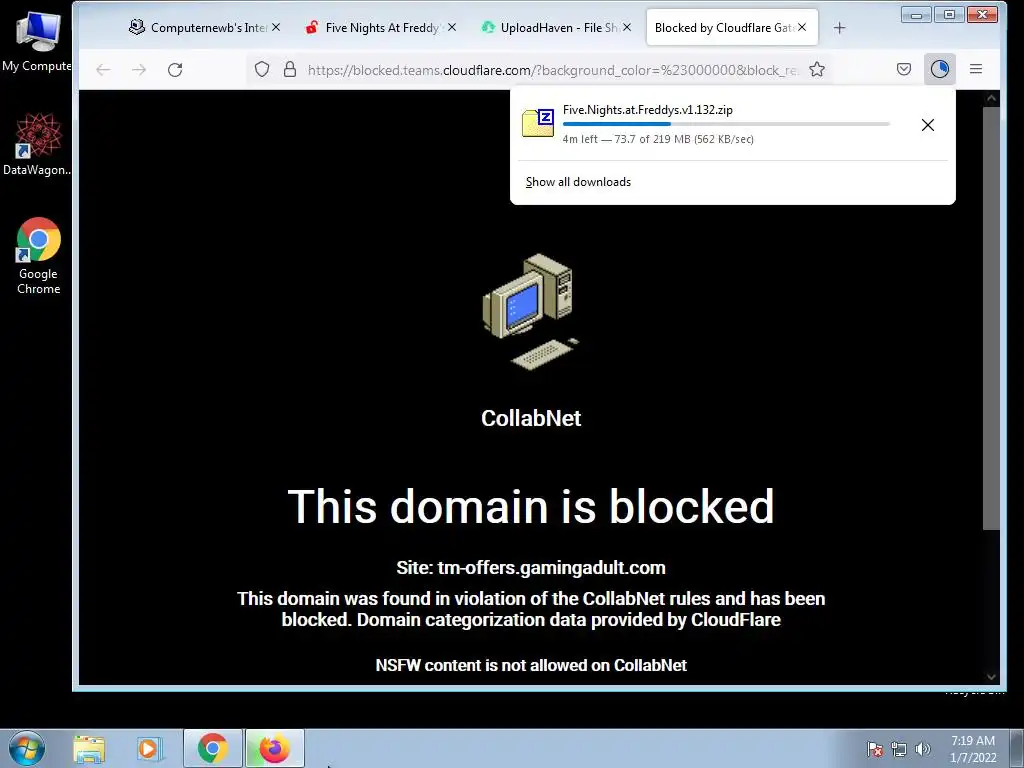Reload the current page

click(175, 70)
